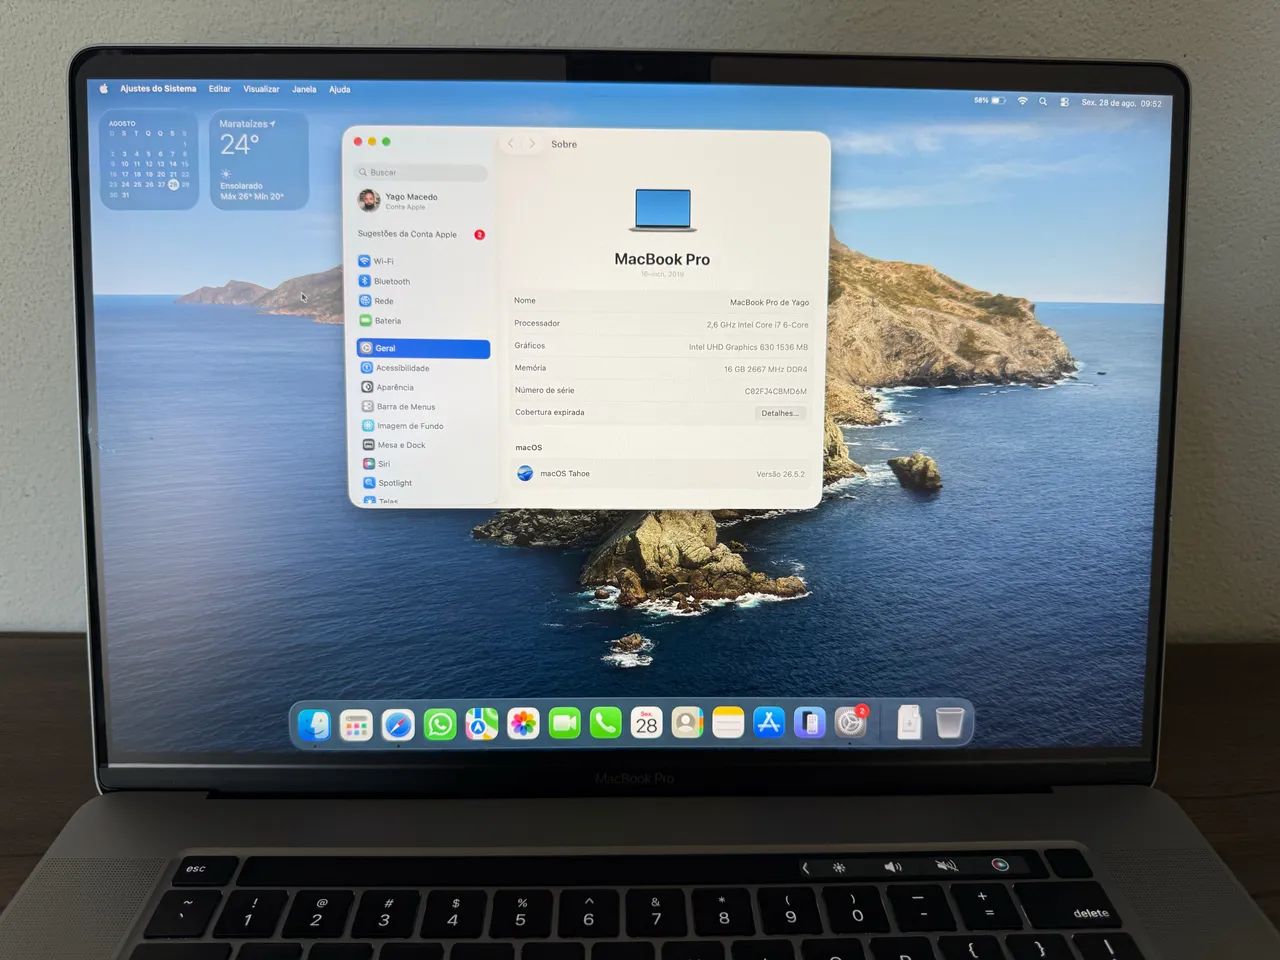Click the memory value 16 GB 2667 MHz DDR4
Image resolution: width=1280 pixels, height=960 pixels.
tap(765, 369)
